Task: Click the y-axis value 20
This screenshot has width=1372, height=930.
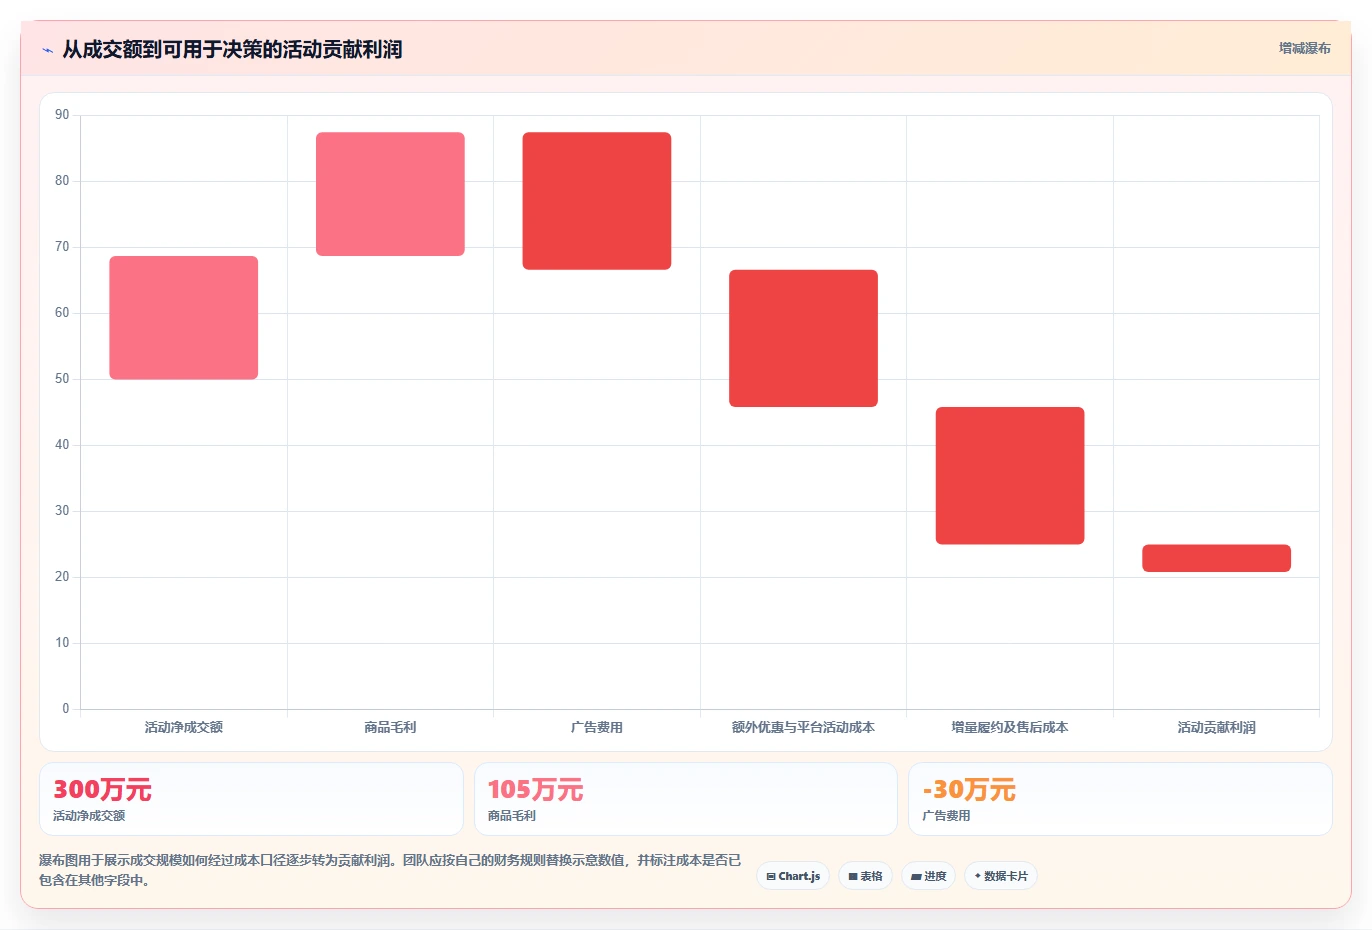Action: (x=62, y=577)
